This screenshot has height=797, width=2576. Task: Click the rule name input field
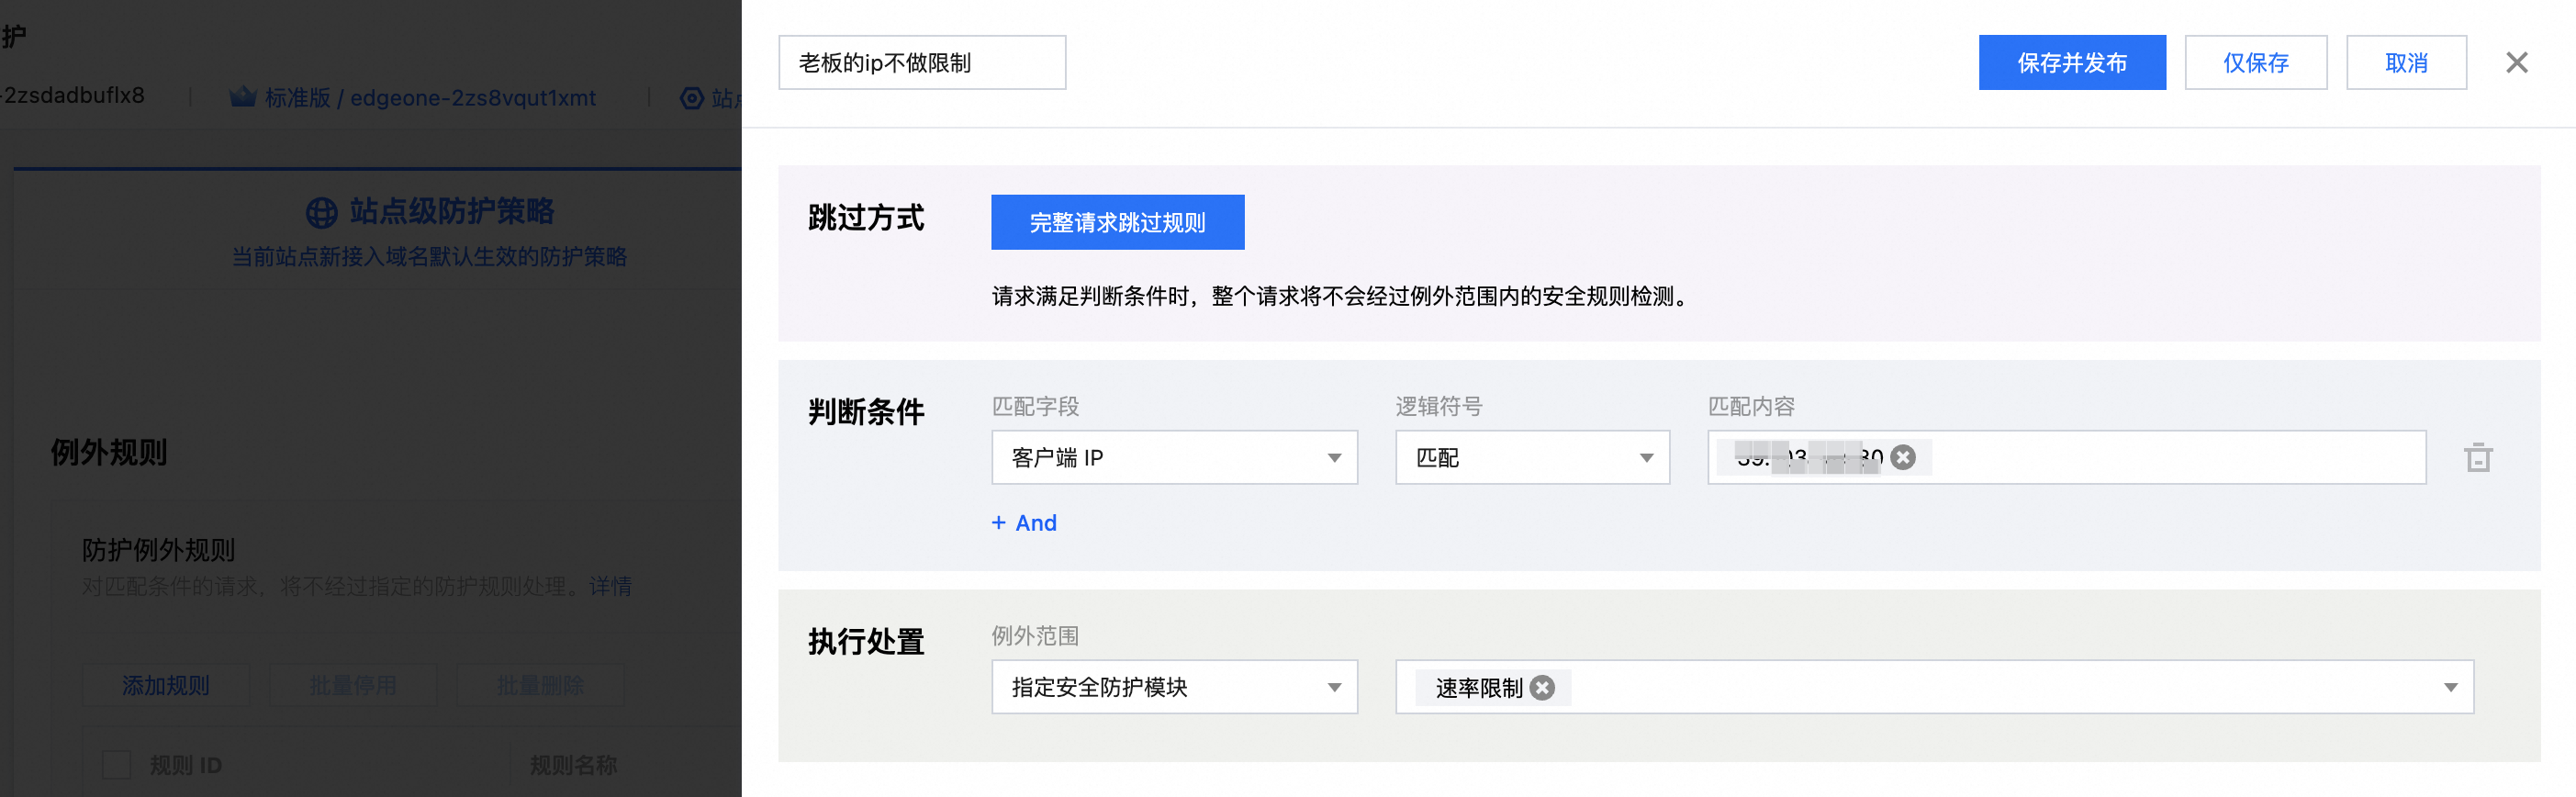(x=922, y=63)
